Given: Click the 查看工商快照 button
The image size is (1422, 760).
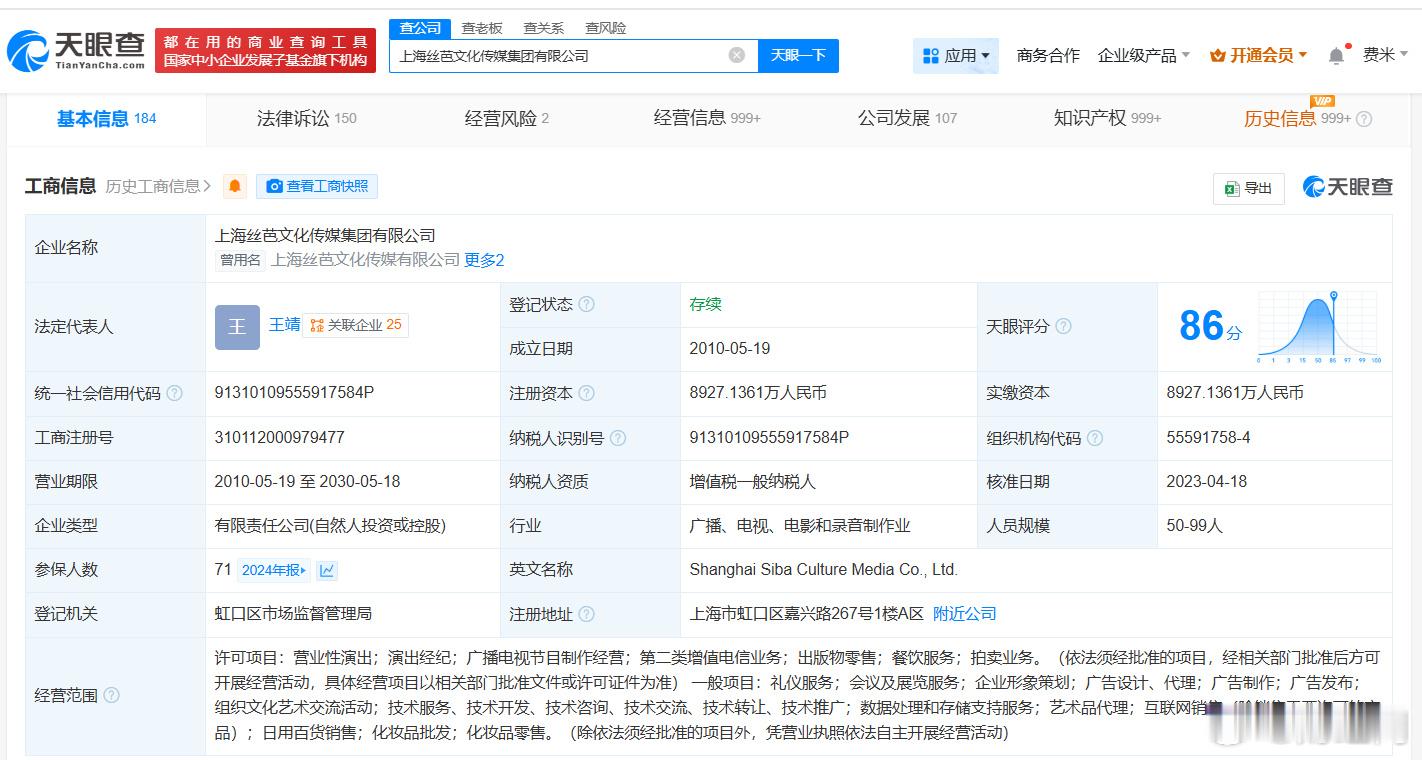Looking at the screenshot, I should [317, 186].
